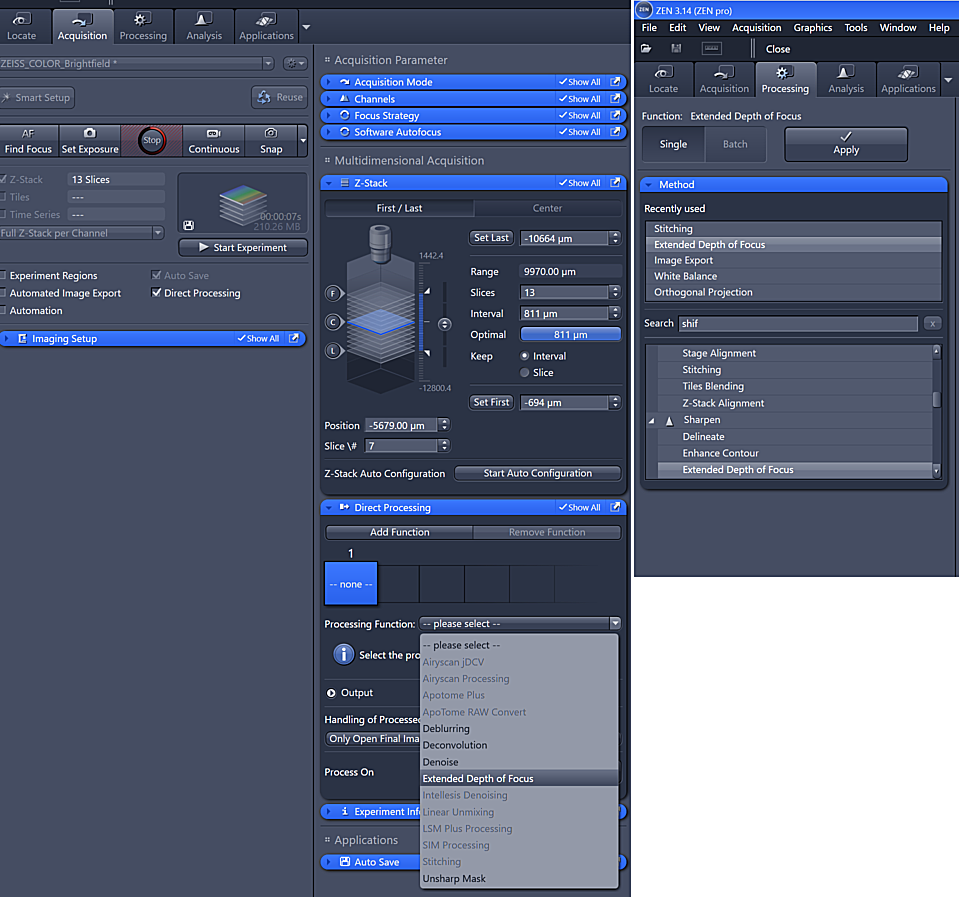Click the open folder icon in ZEN window
Viewport: 959px width, 897px height.
click(x=646, y=48)
